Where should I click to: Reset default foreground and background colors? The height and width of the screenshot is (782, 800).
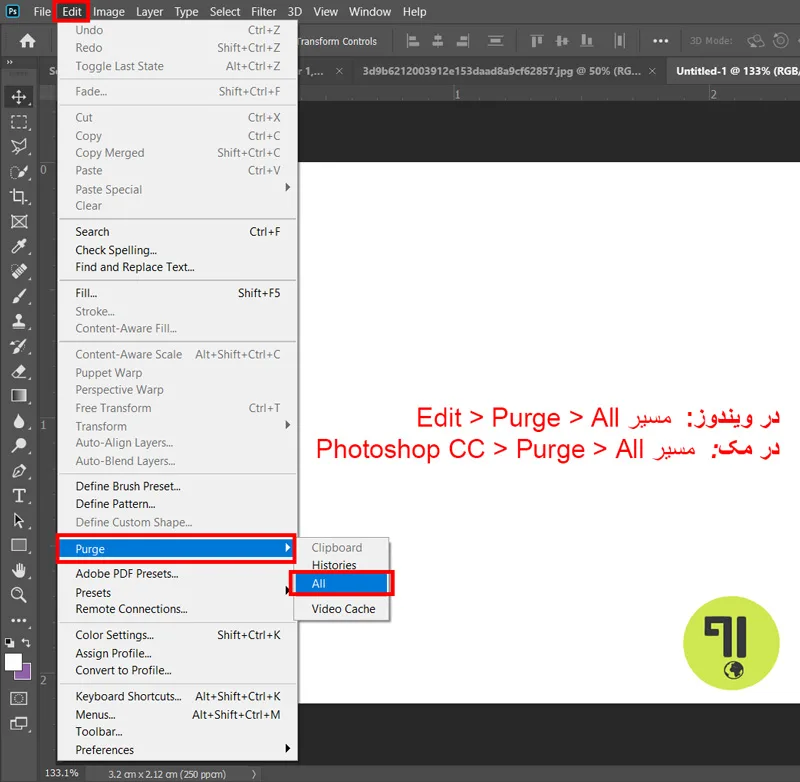coord(10,643)
